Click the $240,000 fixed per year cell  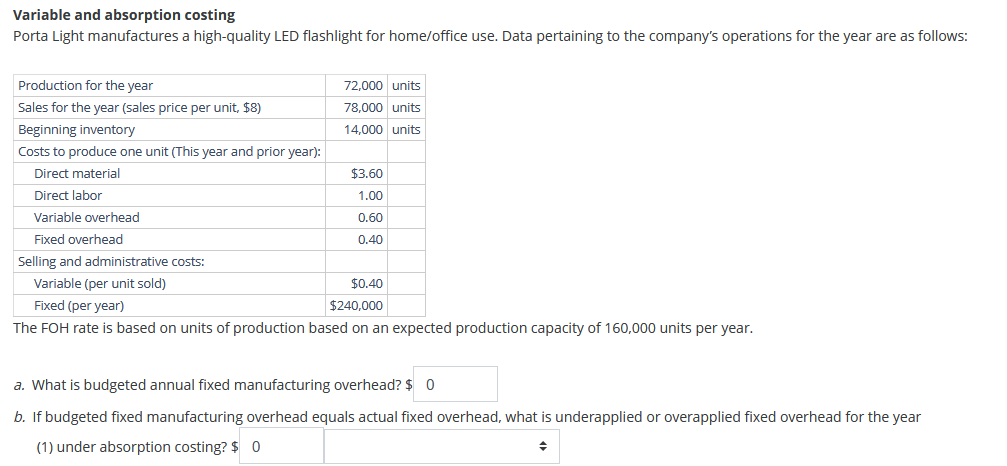point(356,306)
